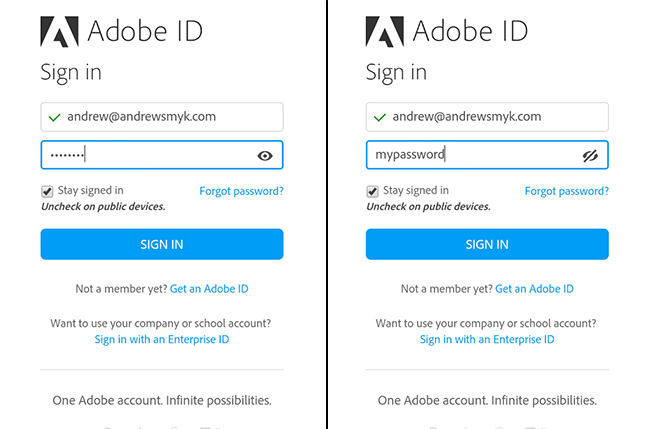Screen dimensions: 650x429
Task: Follow 'Get an Adobe ID' in the masked-password form
Action: (209, 289)
